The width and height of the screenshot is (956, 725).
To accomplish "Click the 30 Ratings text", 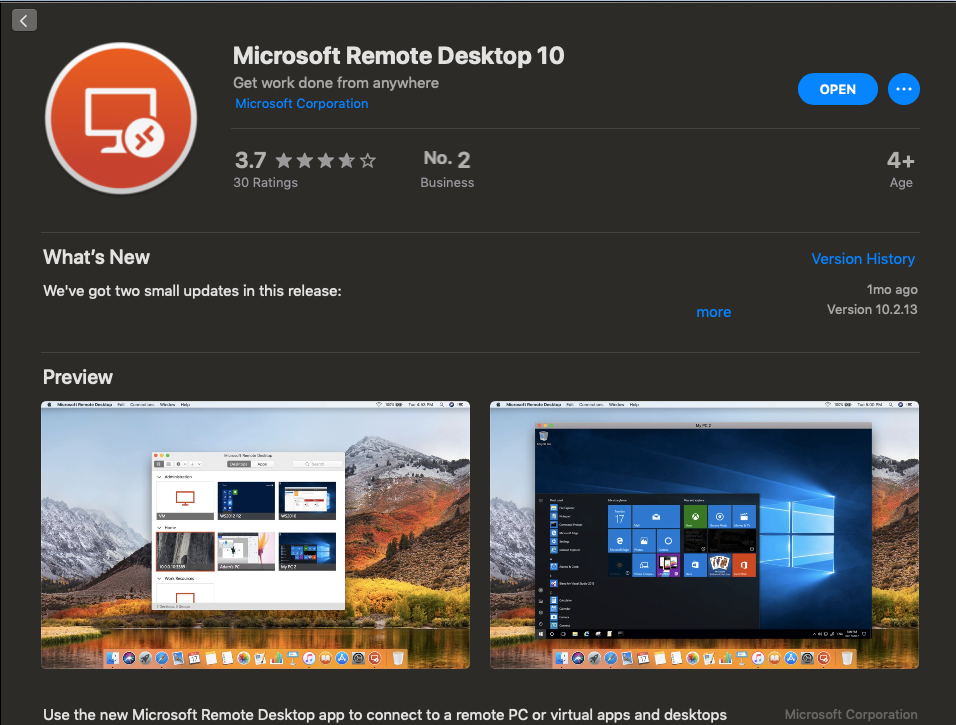I will pos(265,182).
